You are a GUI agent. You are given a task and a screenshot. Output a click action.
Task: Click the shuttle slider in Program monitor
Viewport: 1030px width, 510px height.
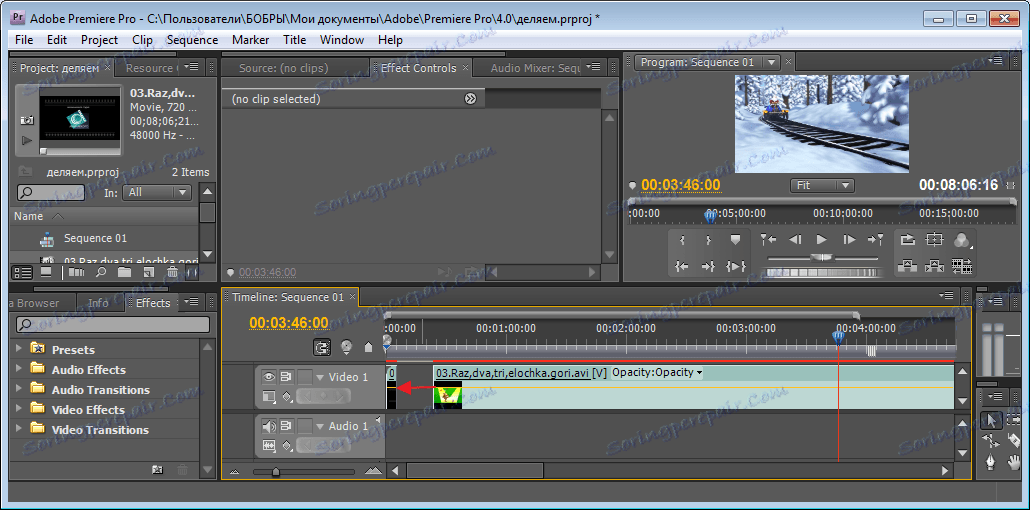pyautogui.click(x=822, y=258)
